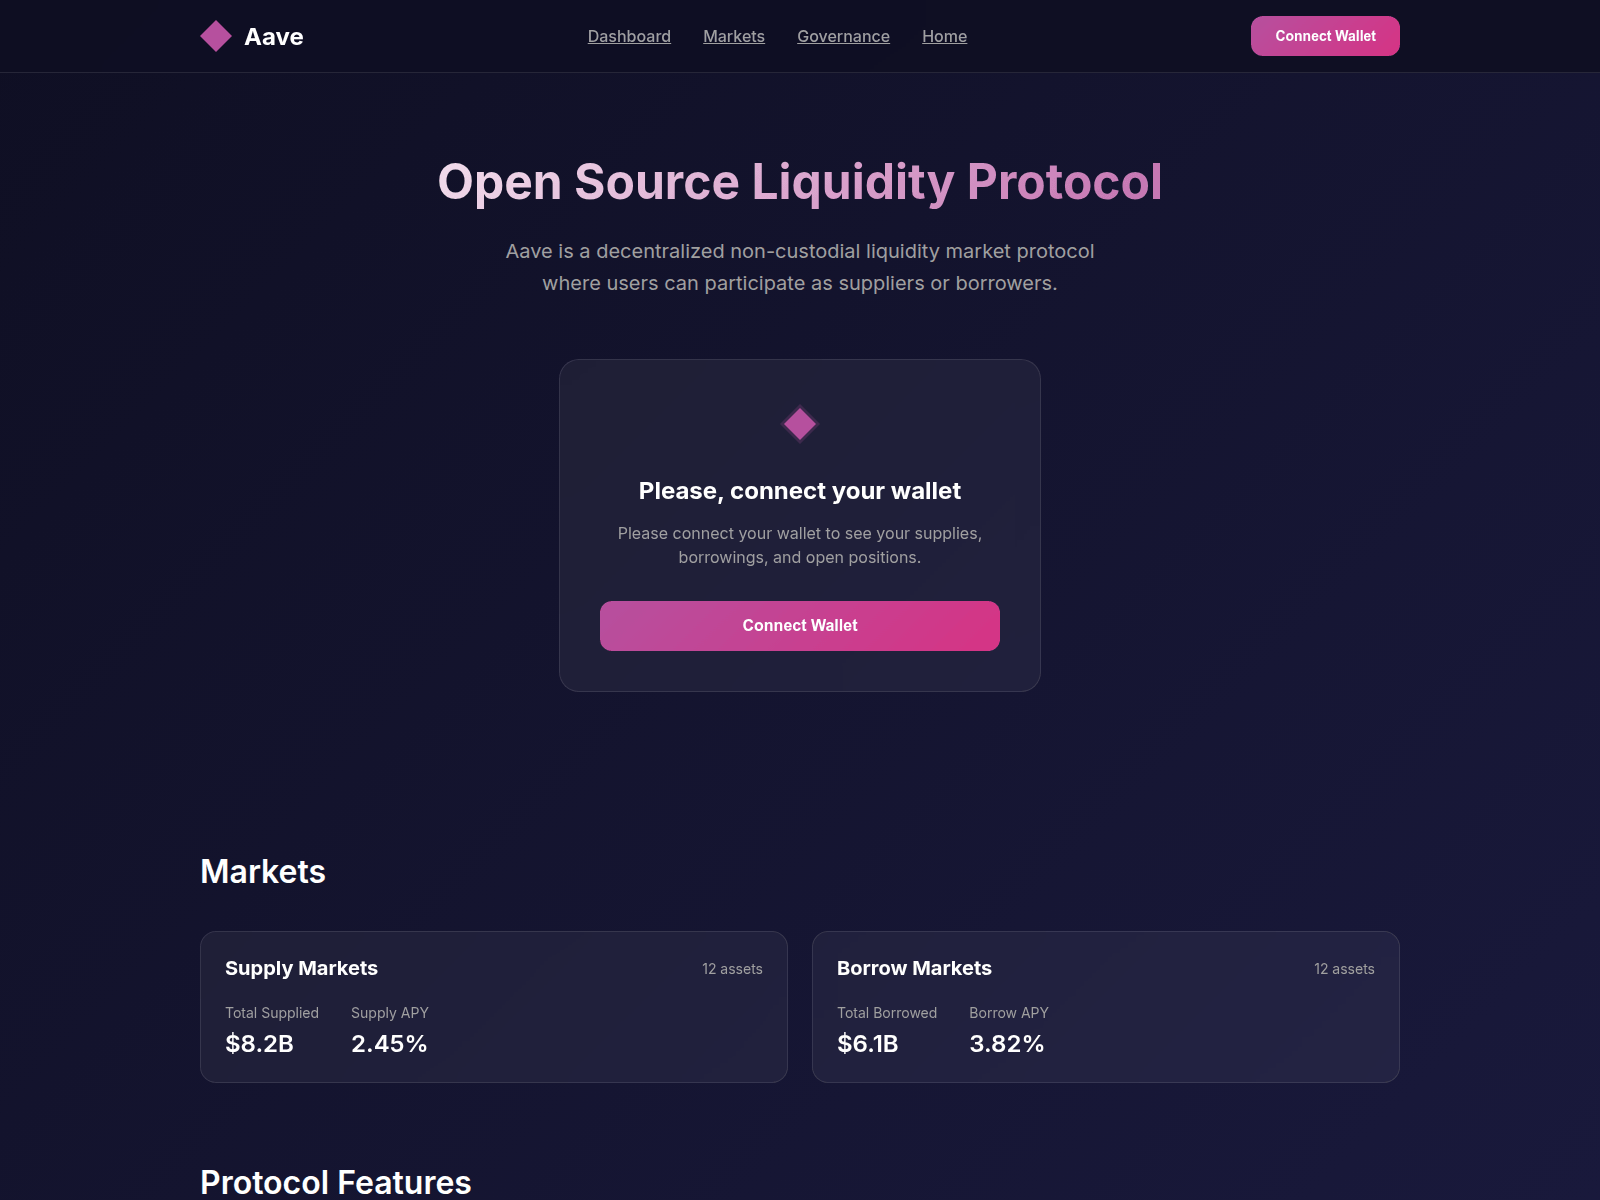Open the Governance page
Image resolution: width=1600 pixels, height=1200 pixels.
pyautogui.click(x=843, y=36)
